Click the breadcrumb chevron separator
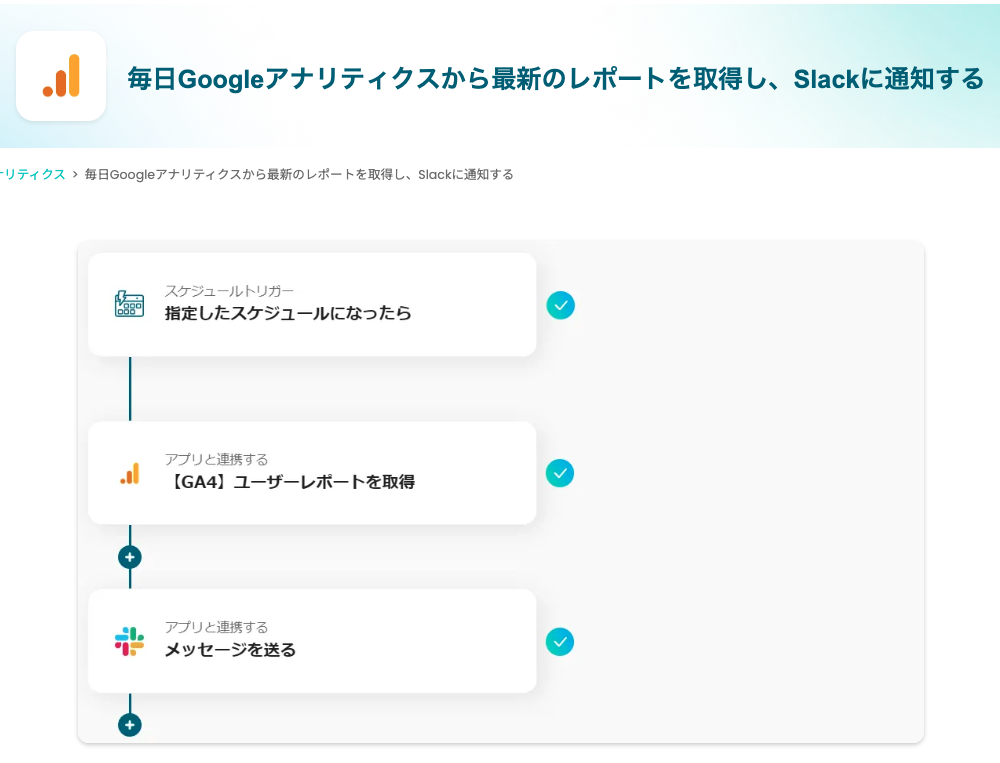Image resolution: width=1000 pixels, height=763 pixels. [75, 174]
